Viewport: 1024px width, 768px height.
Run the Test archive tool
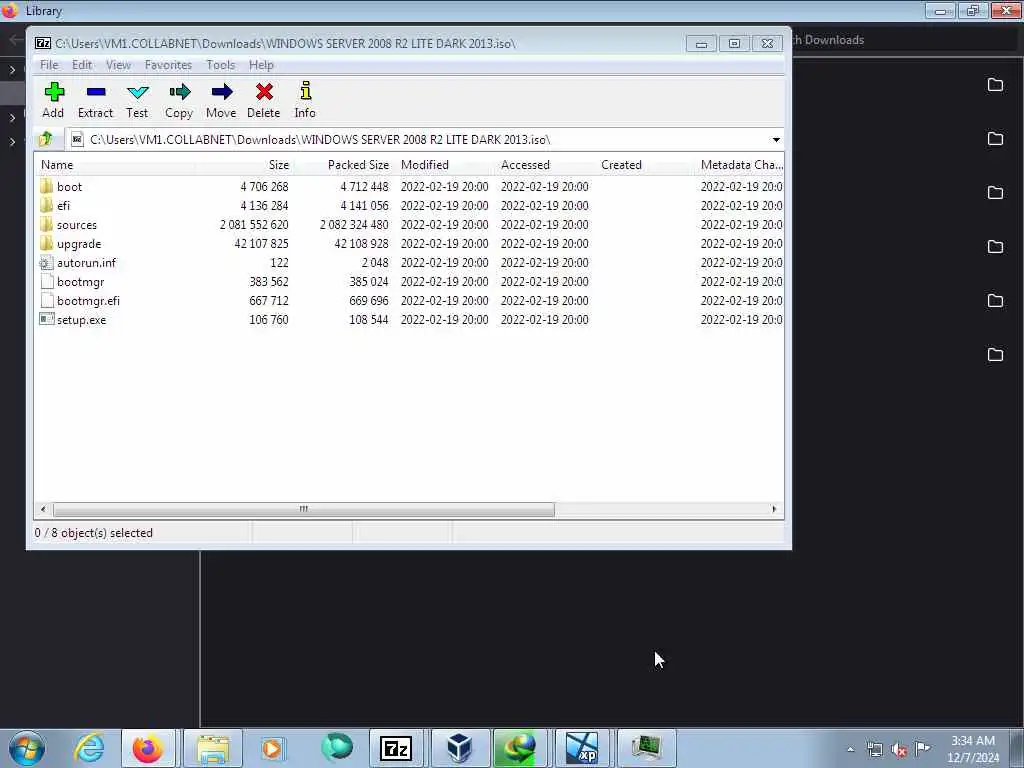137,100
